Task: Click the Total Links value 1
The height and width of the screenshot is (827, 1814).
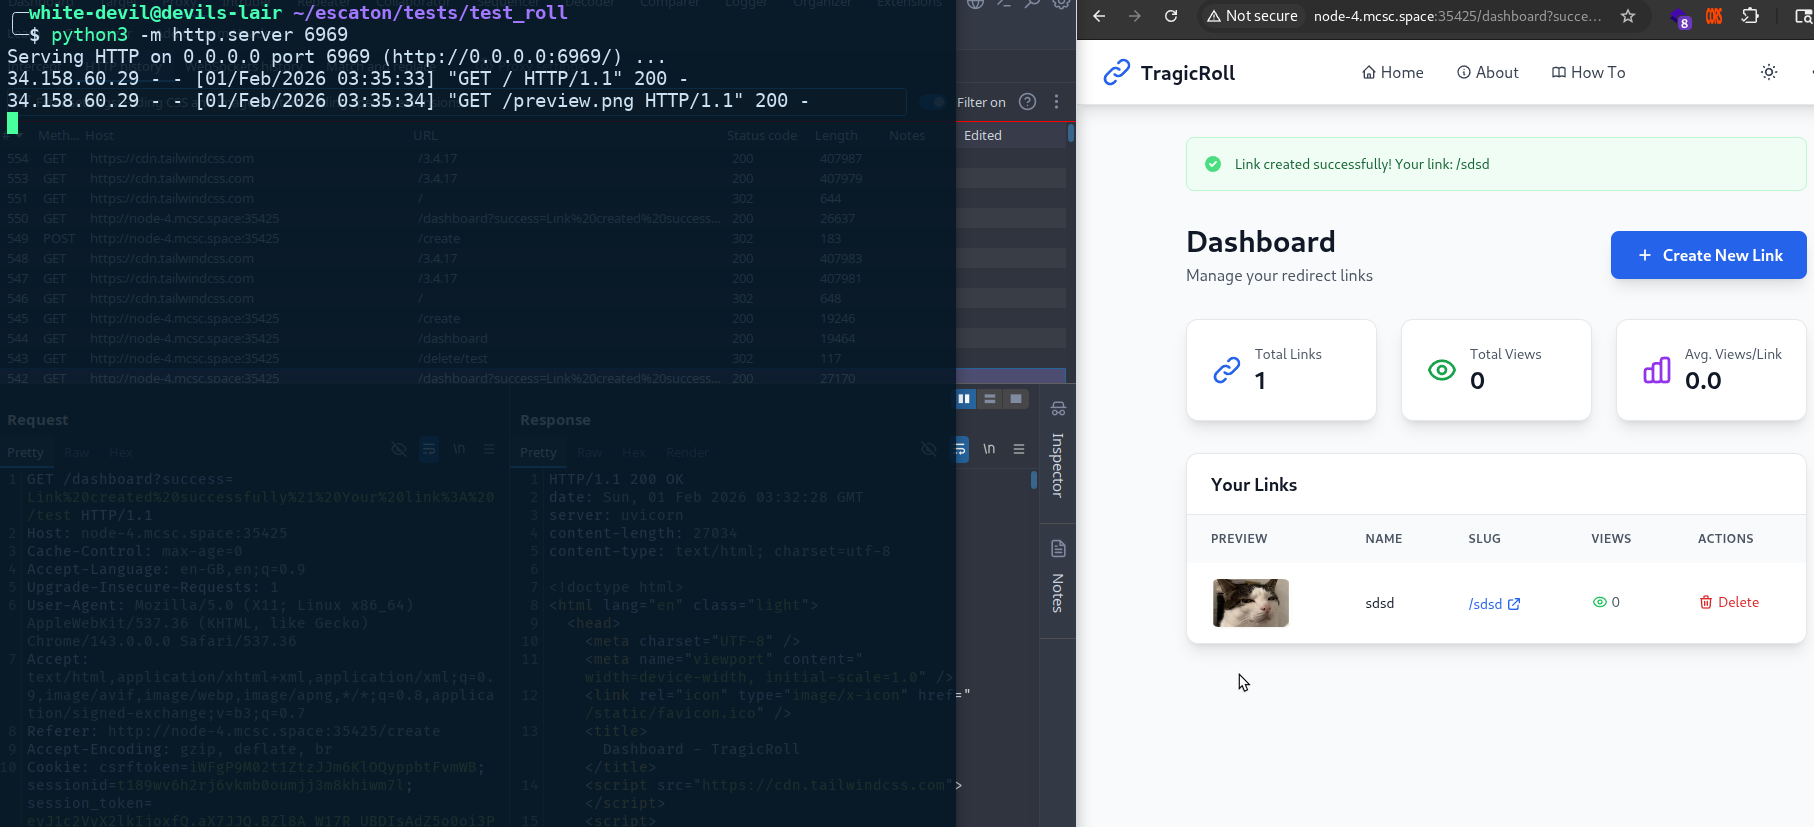Action: (1260, 381)
